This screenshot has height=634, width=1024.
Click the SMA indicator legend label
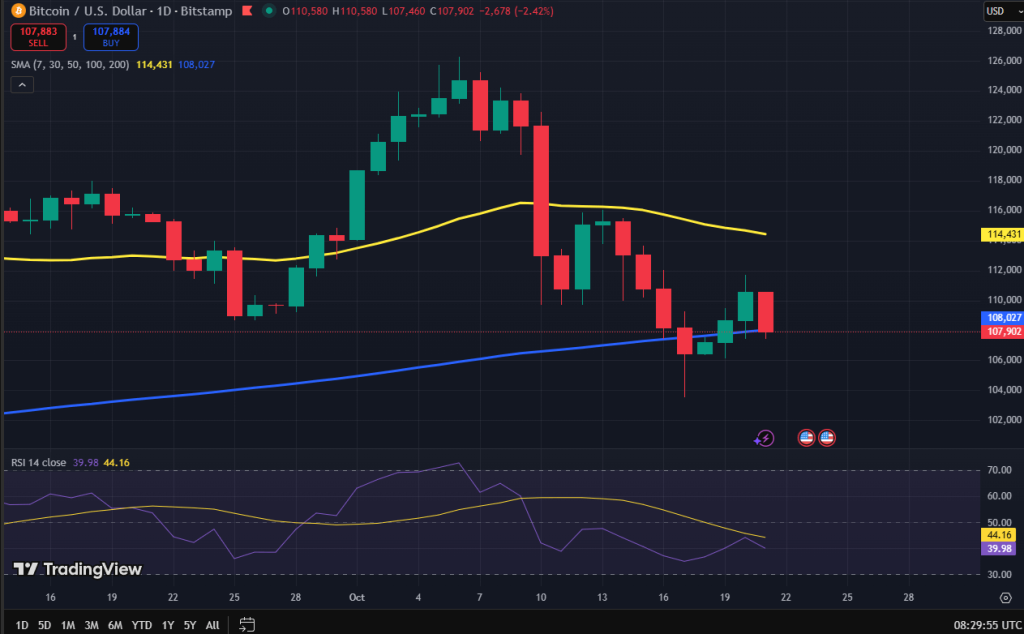click(x=70, y=65)
